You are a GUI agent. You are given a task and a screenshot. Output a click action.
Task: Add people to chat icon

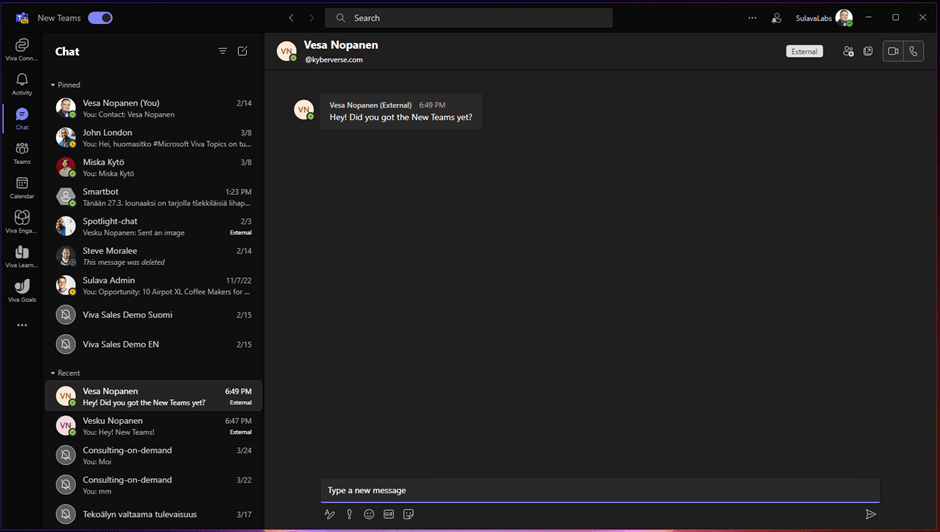[848, 51]
